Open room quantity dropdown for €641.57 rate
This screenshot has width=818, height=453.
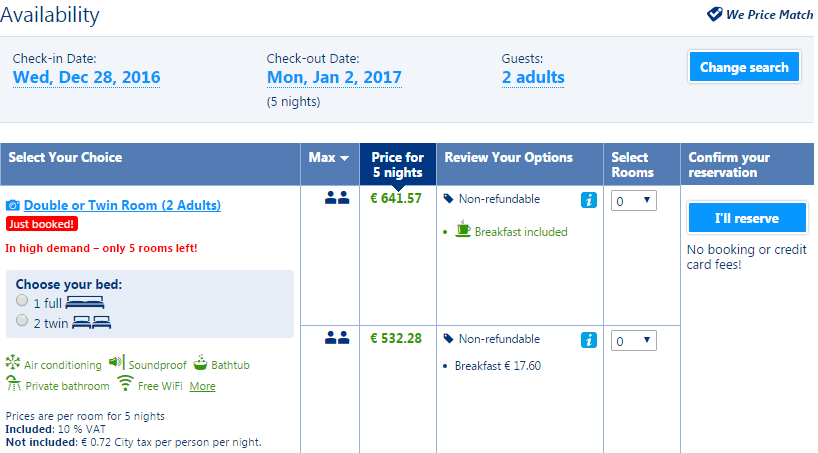pos(633,201)
